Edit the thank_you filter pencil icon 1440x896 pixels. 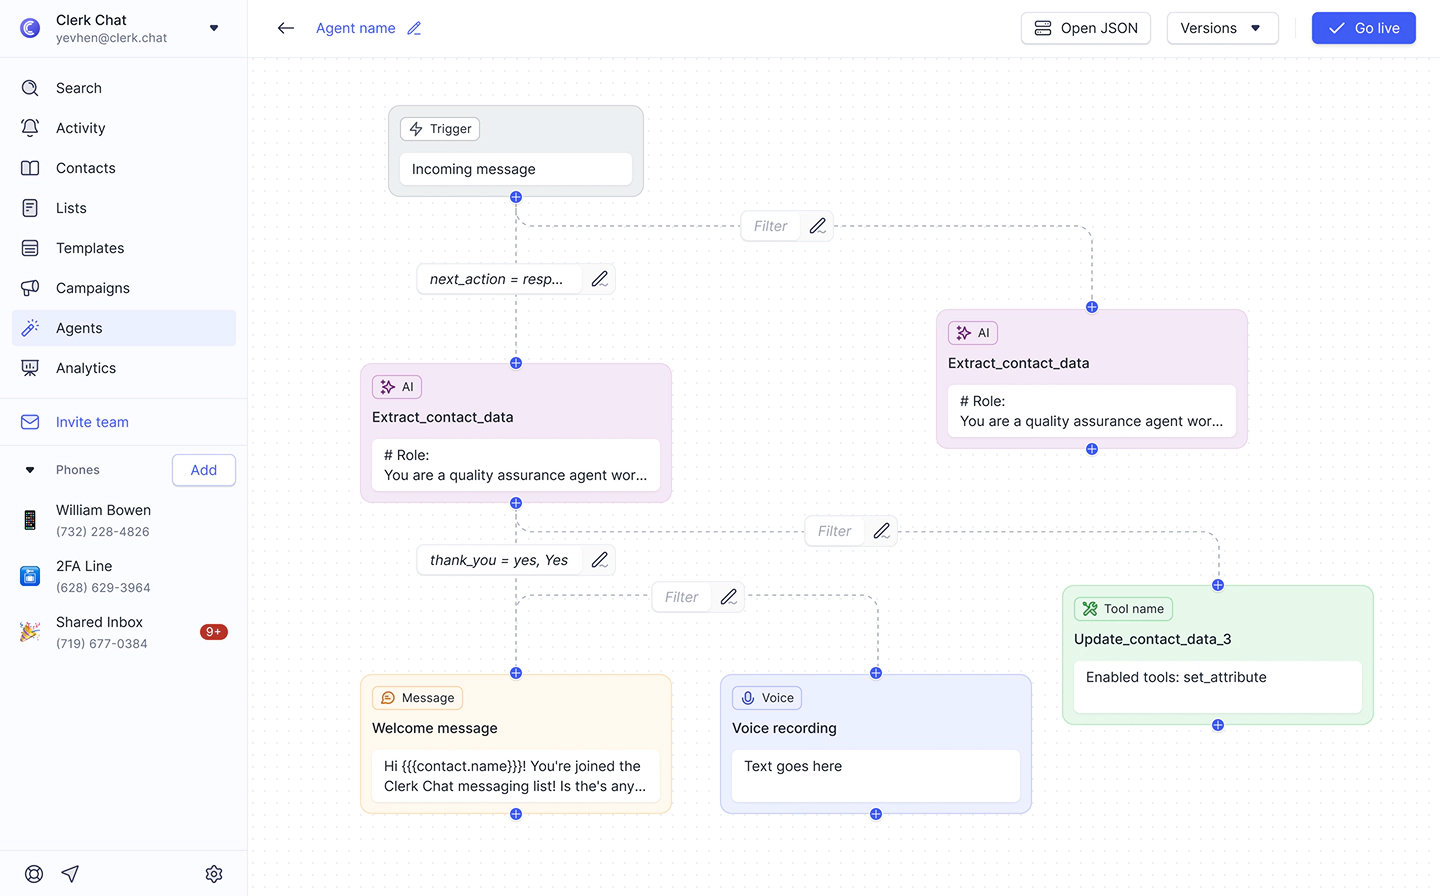600,560
